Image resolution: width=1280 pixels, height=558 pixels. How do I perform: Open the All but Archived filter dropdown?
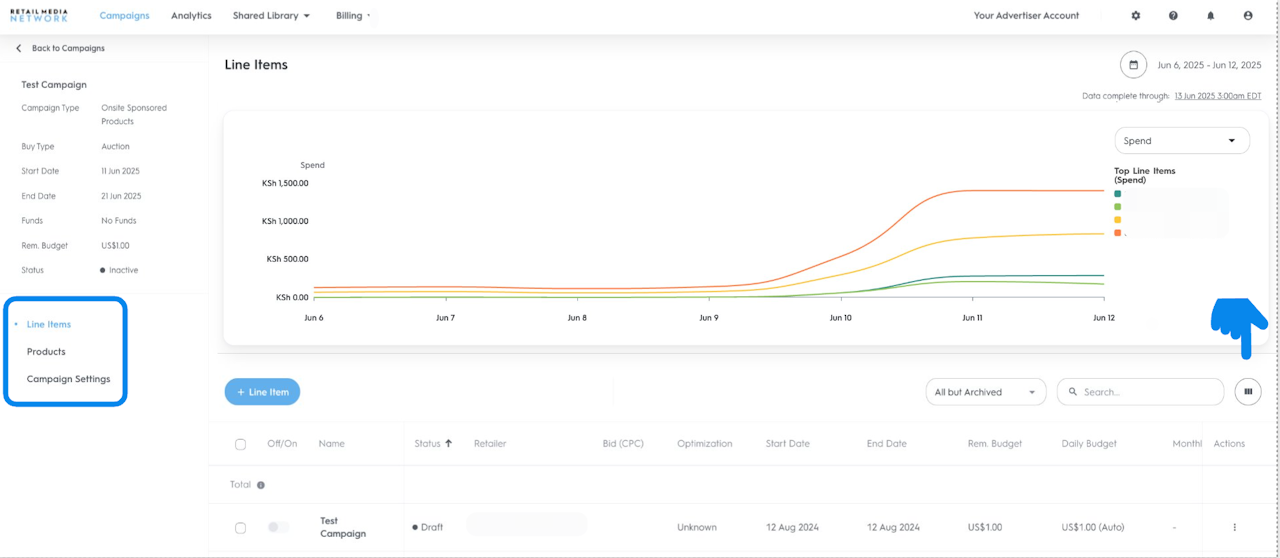coord(985,392)
